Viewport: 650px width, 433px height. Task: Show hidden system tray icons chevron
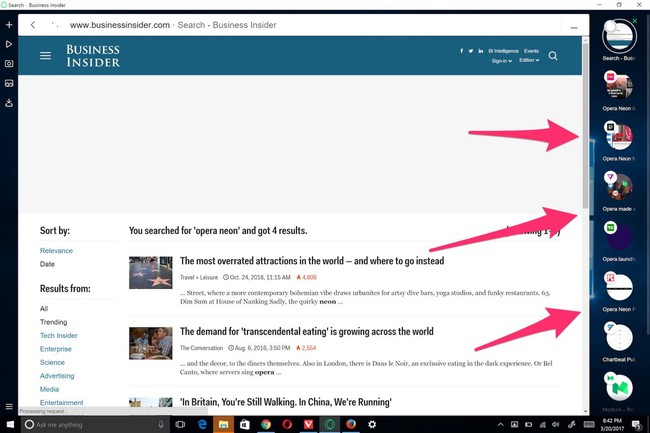(500, 424)
